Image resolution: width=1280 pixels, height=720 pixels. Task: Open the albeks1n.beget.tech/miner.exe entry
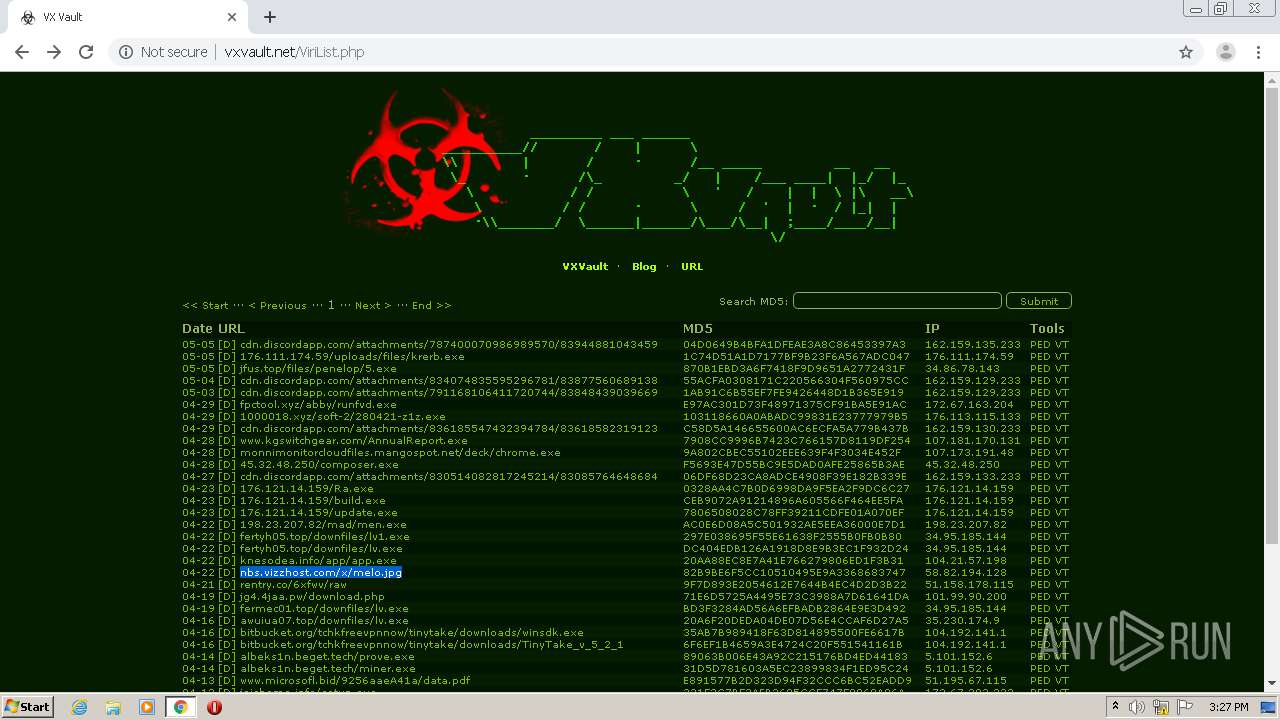(327, 669)
